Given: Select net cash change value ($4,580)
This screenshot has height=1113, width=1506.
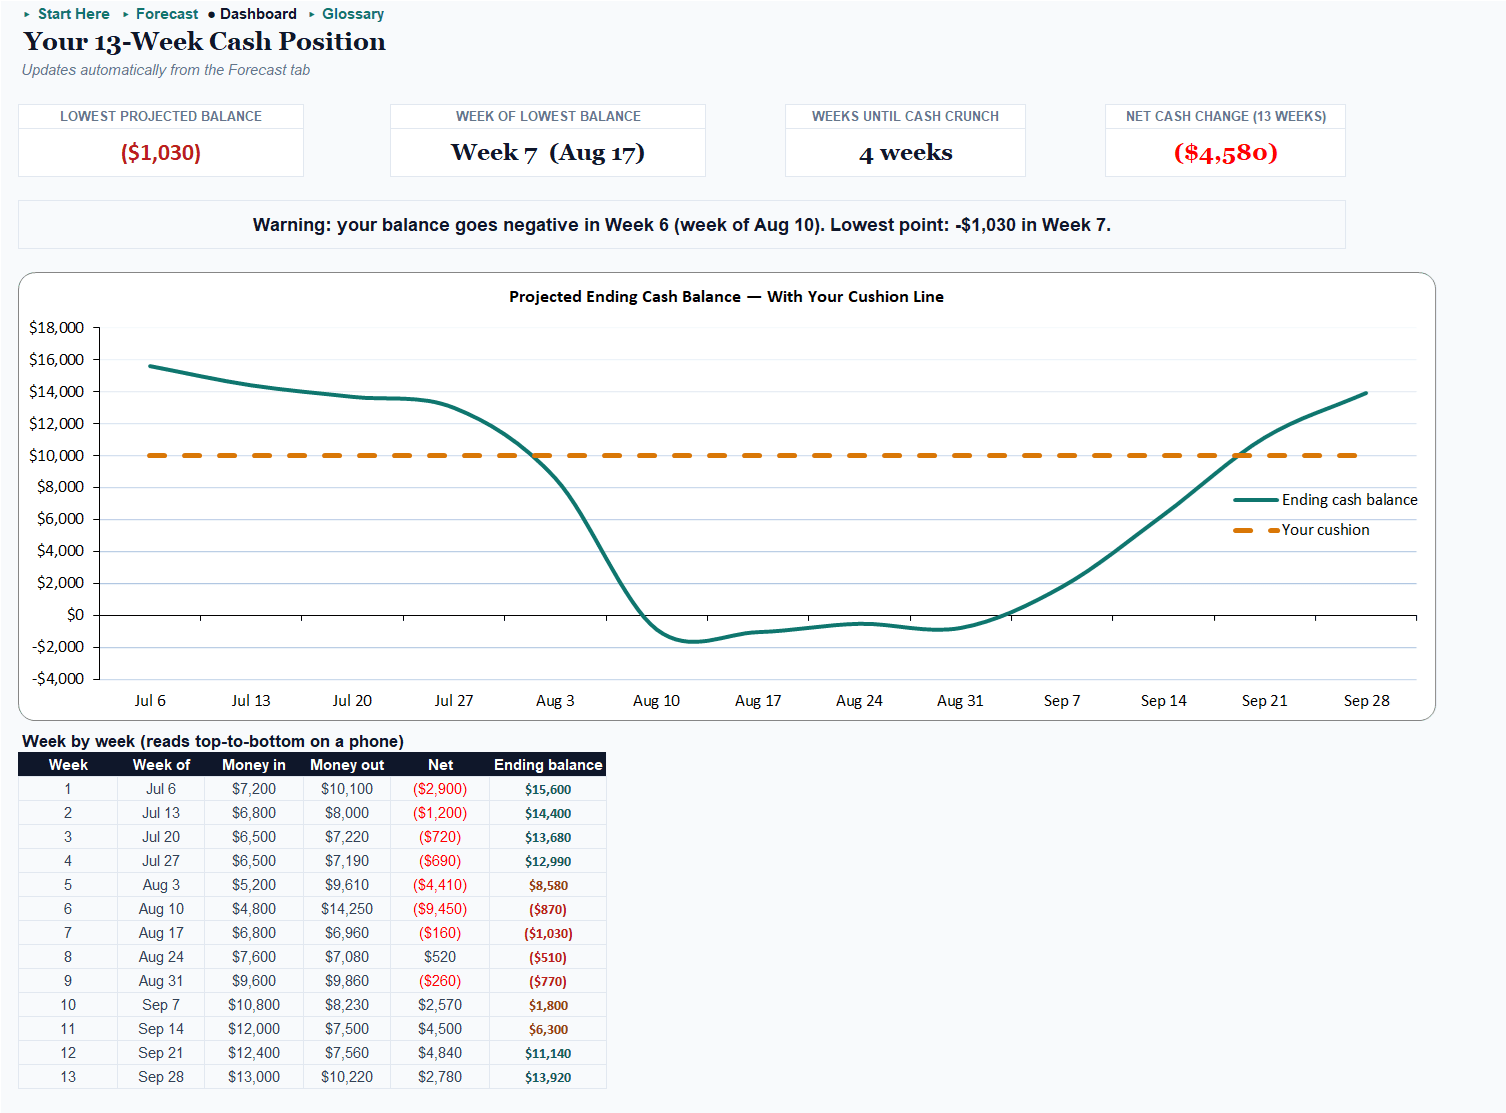Looking at the screenshot, I should [x=1225, y=152].
